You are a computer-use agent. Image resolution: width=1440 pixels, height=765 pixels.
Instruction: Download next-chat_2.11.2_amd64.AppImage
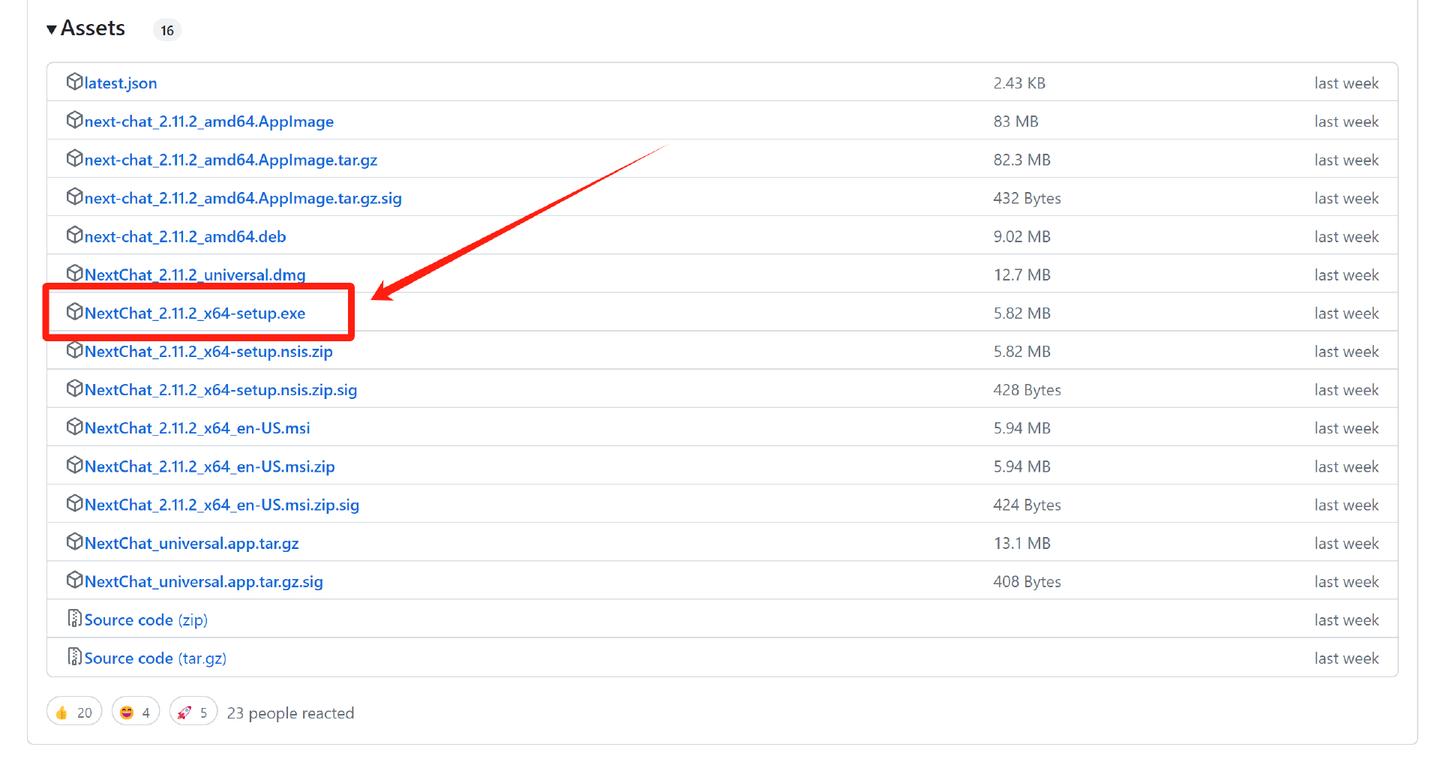209,122
